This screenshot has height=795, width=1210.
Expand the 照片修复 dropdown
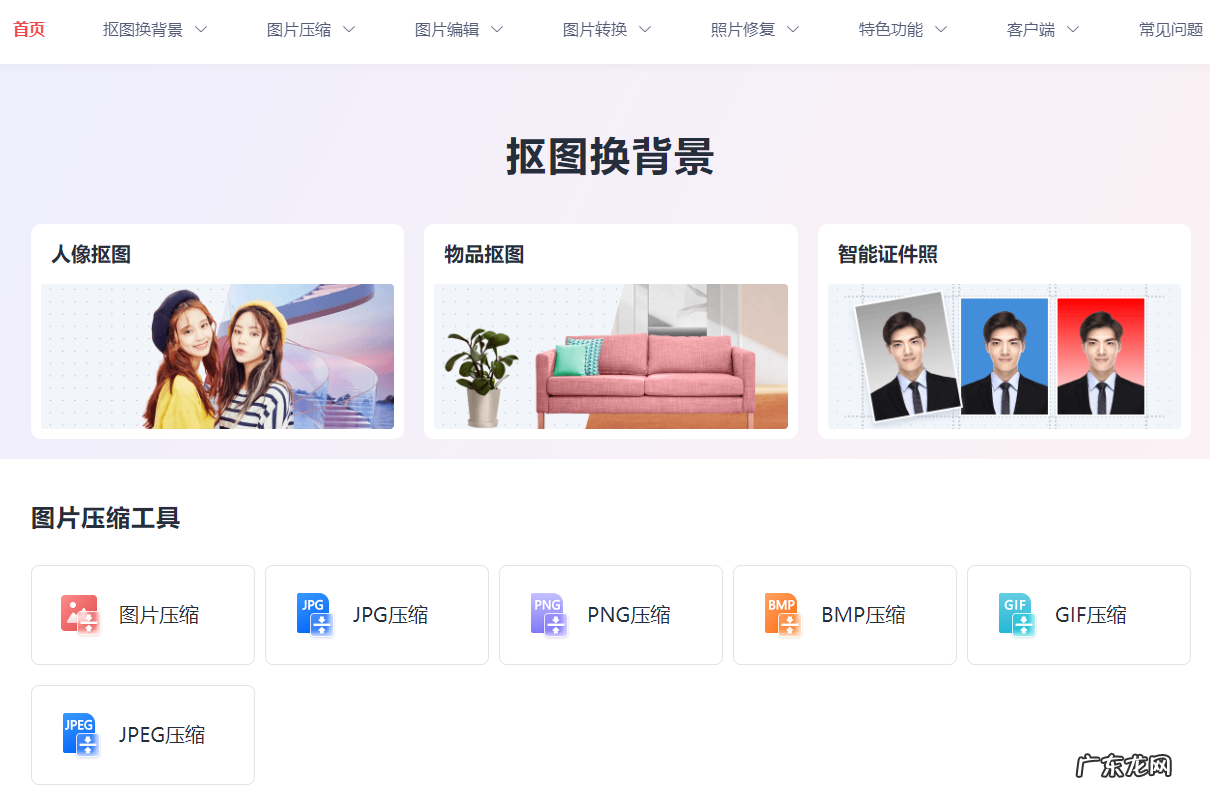point(743,29)
